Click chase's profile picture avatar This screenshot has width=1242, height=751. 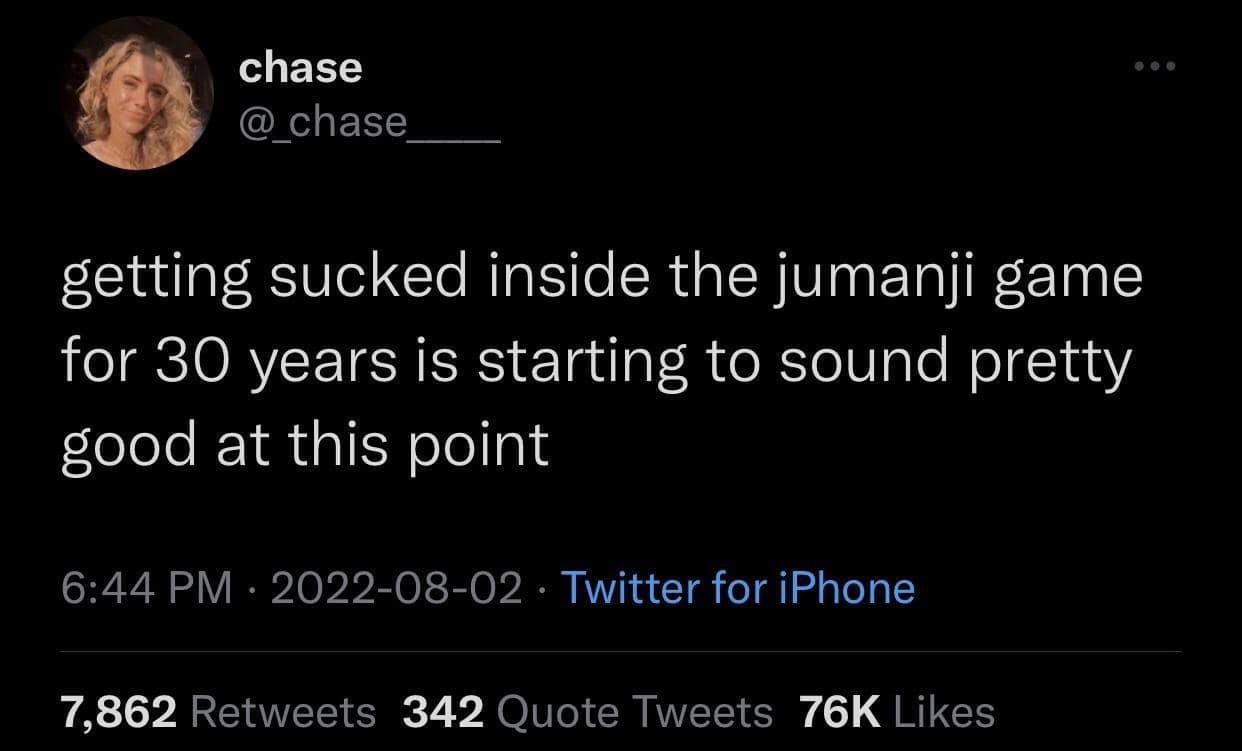point(138,95)
